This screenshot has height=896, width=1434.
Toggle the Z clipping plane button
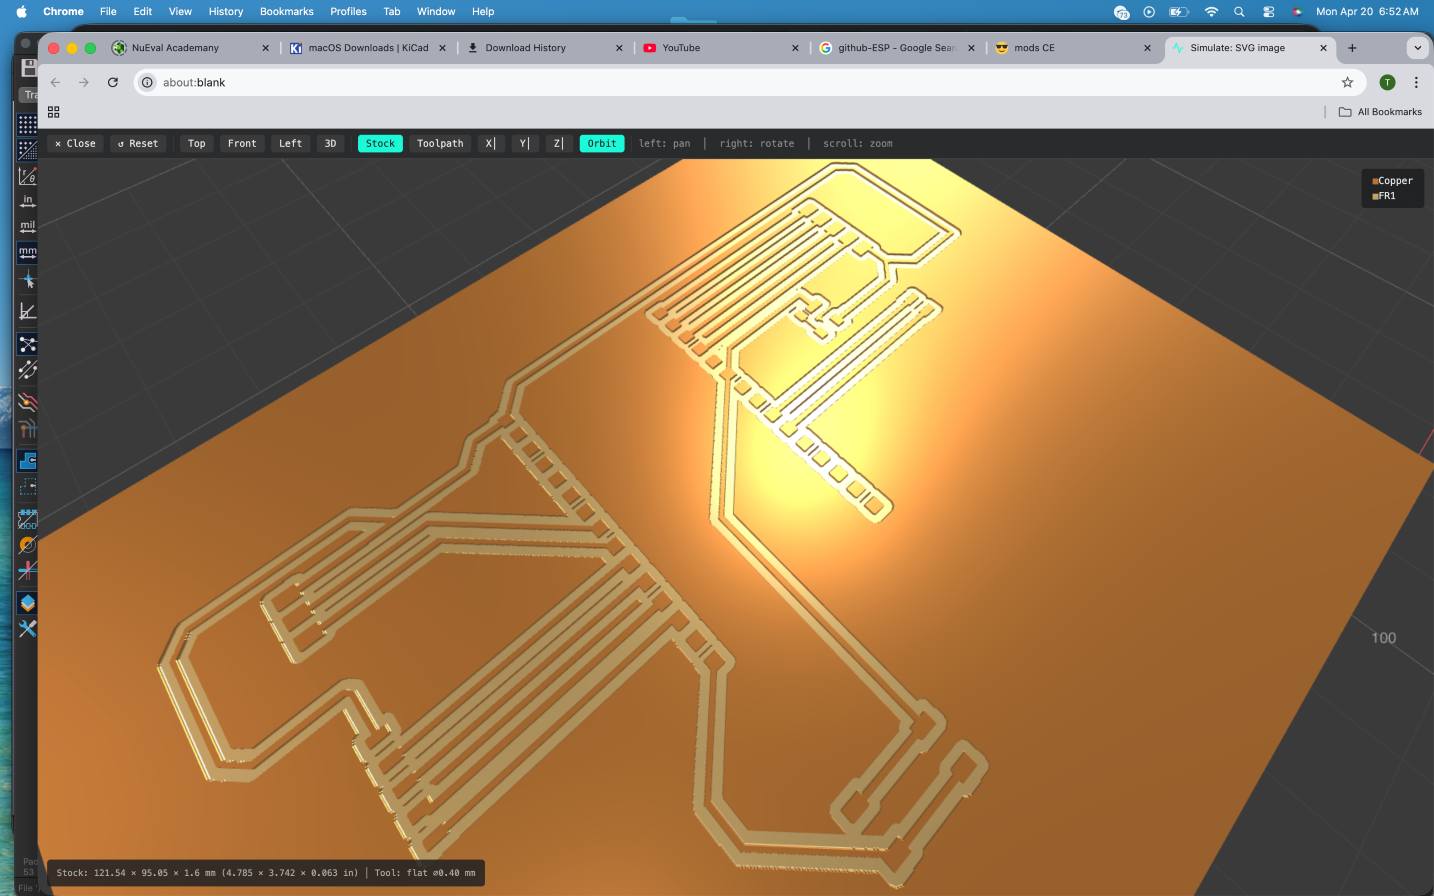pos(558,143)
